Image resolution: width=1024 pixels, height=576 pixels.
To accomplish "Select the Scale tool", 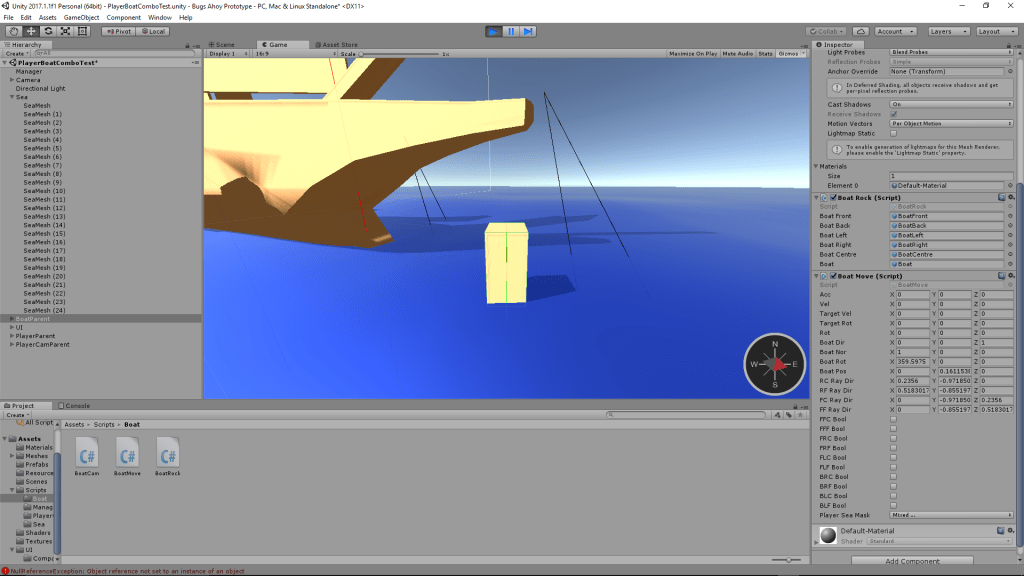I will click(65, 31).
